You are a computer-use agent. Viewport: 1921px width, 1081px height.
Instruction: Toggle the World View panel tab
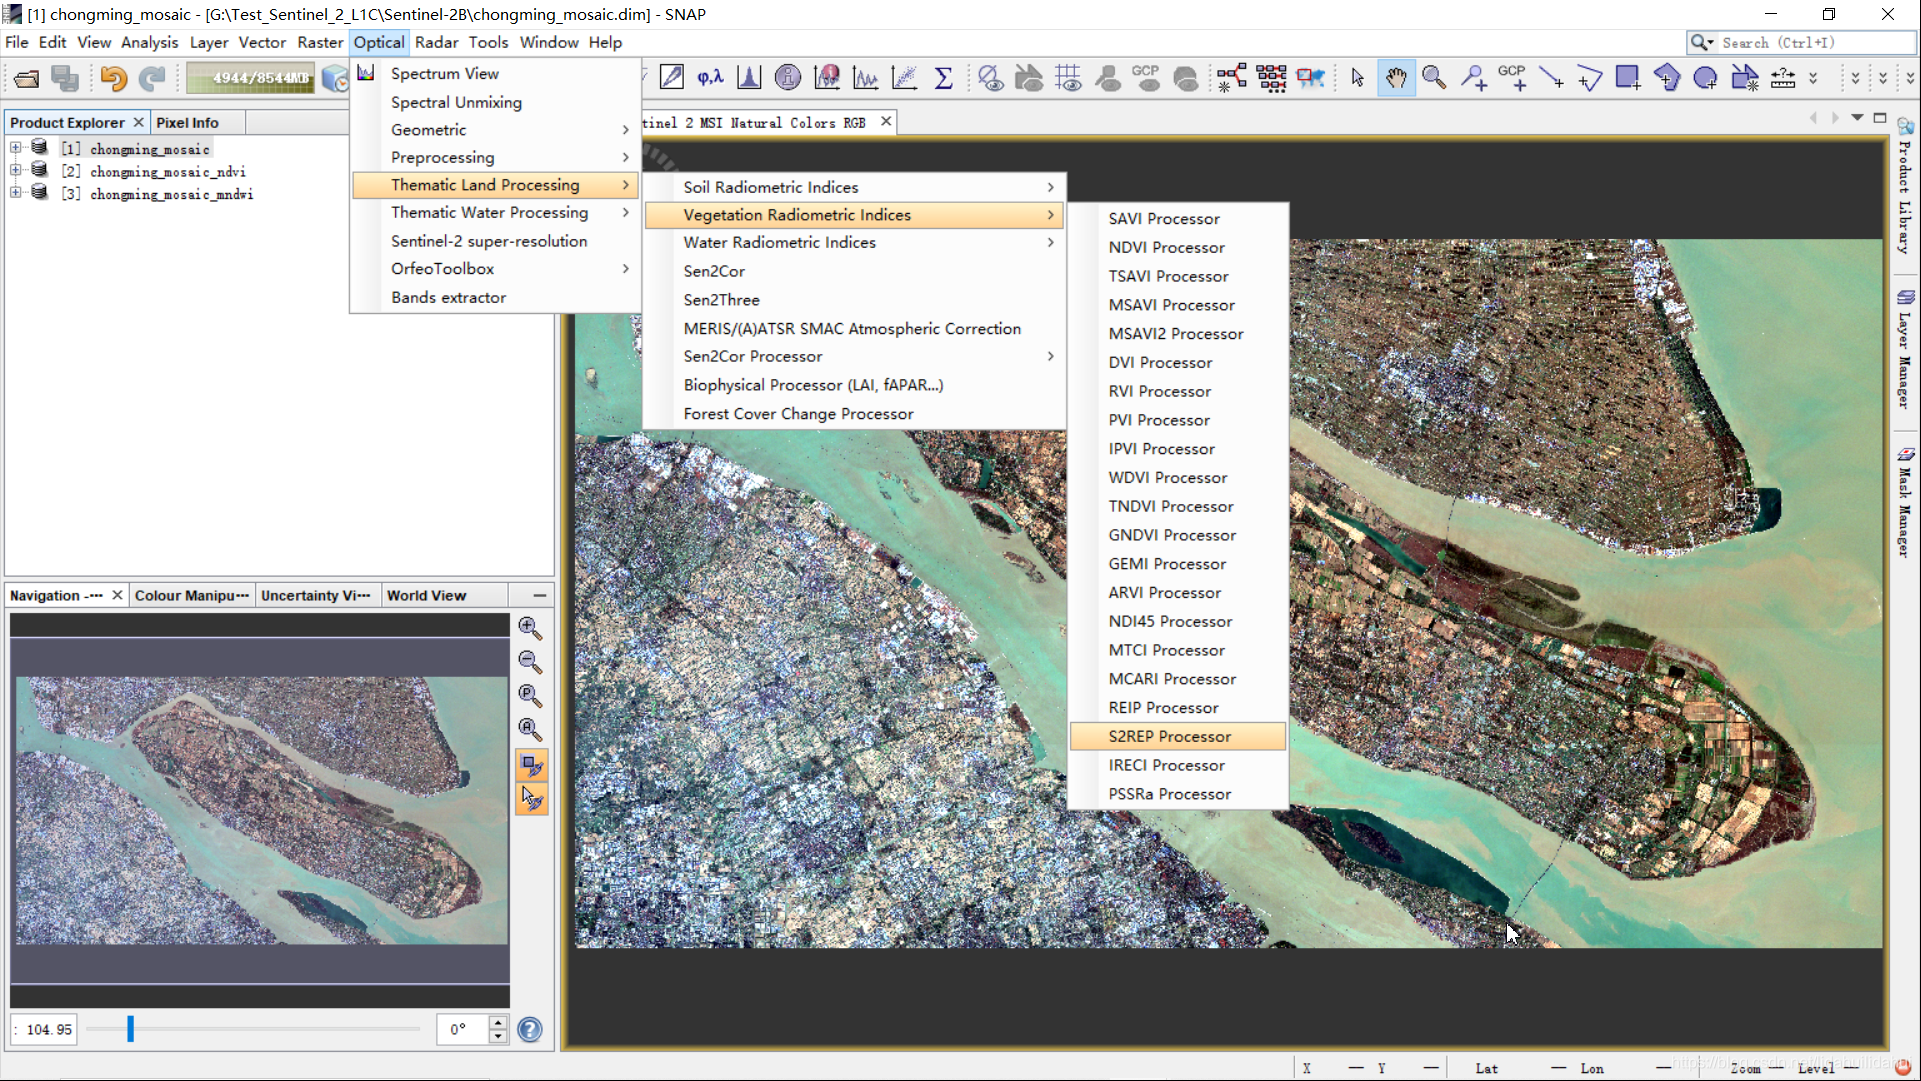426,595
